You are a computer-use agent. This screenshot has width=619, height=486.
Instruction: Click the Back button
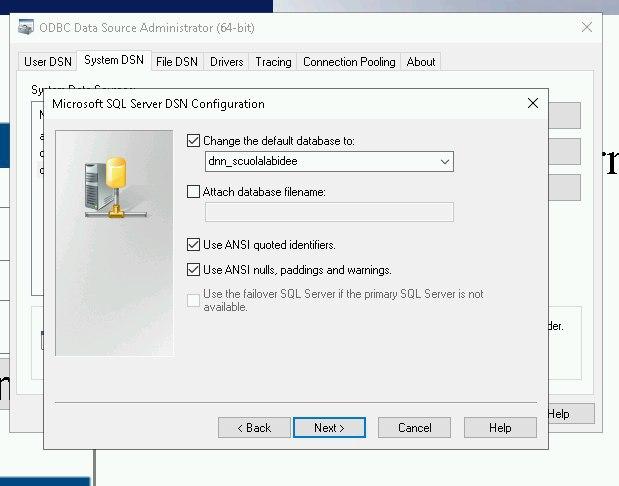pos(254,427)
